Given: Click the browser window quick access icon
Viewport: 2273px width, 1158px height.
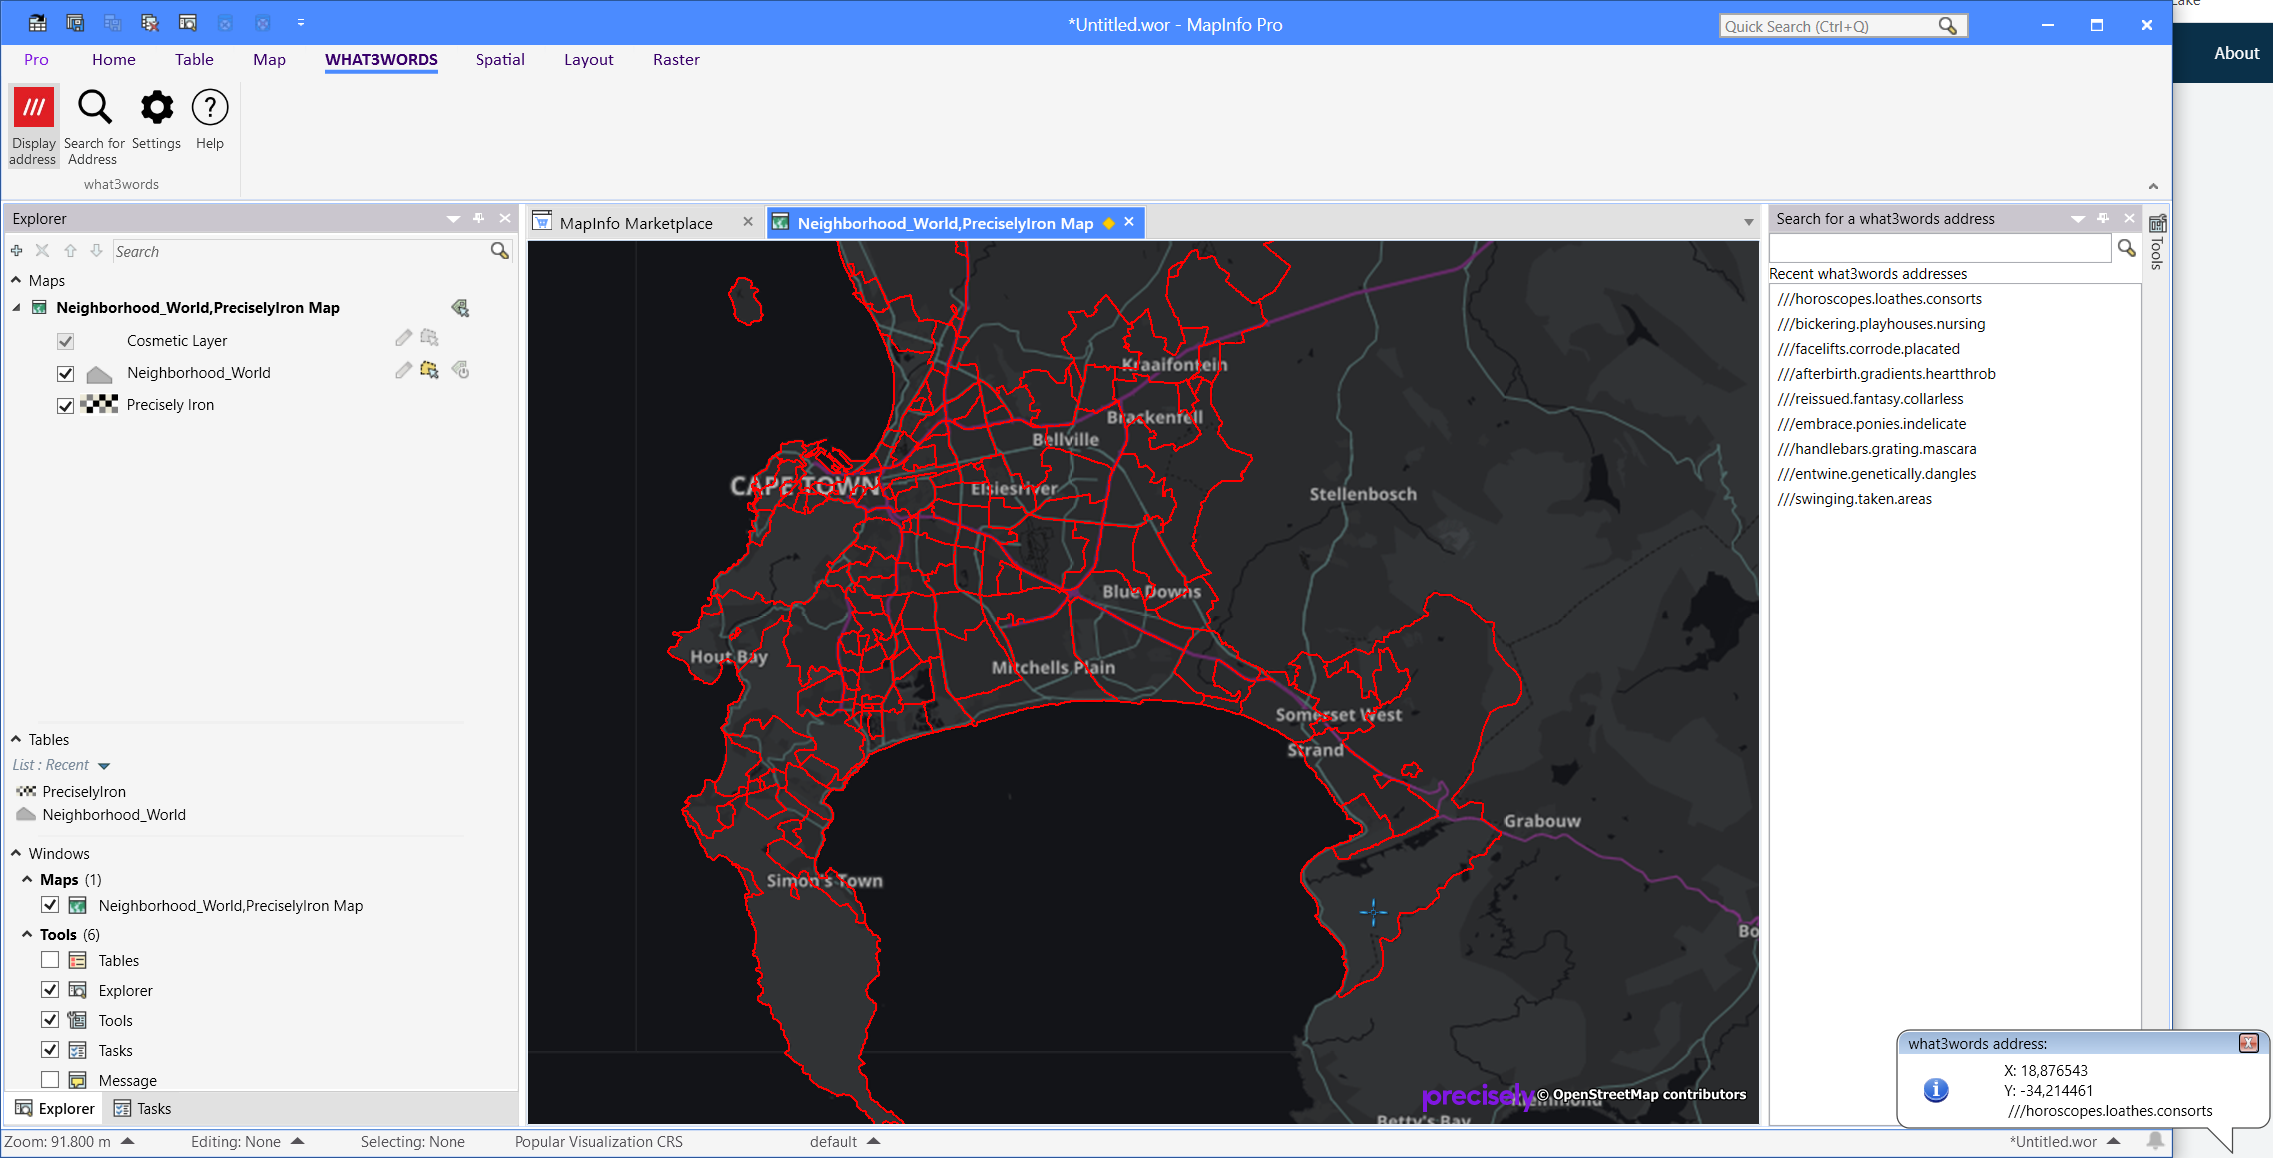Looking at the screenshot, I should click(187, 23).
